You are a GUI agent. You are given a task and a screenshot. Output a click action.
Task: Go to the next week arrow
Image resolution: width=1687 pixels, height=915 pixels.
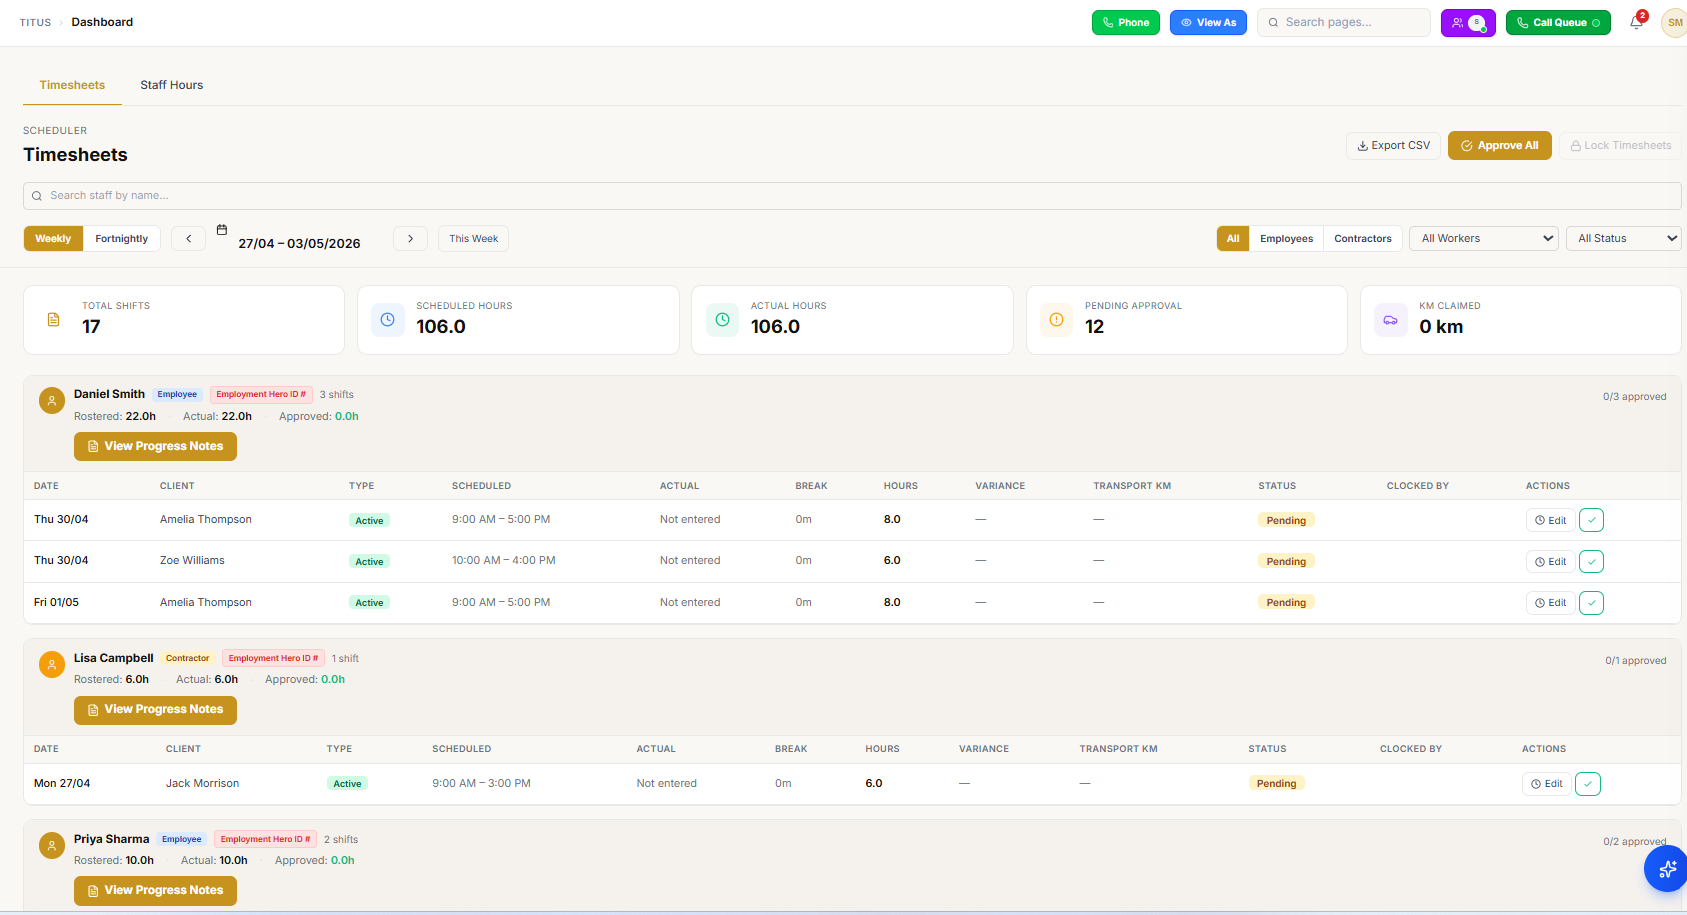point(410,239)
